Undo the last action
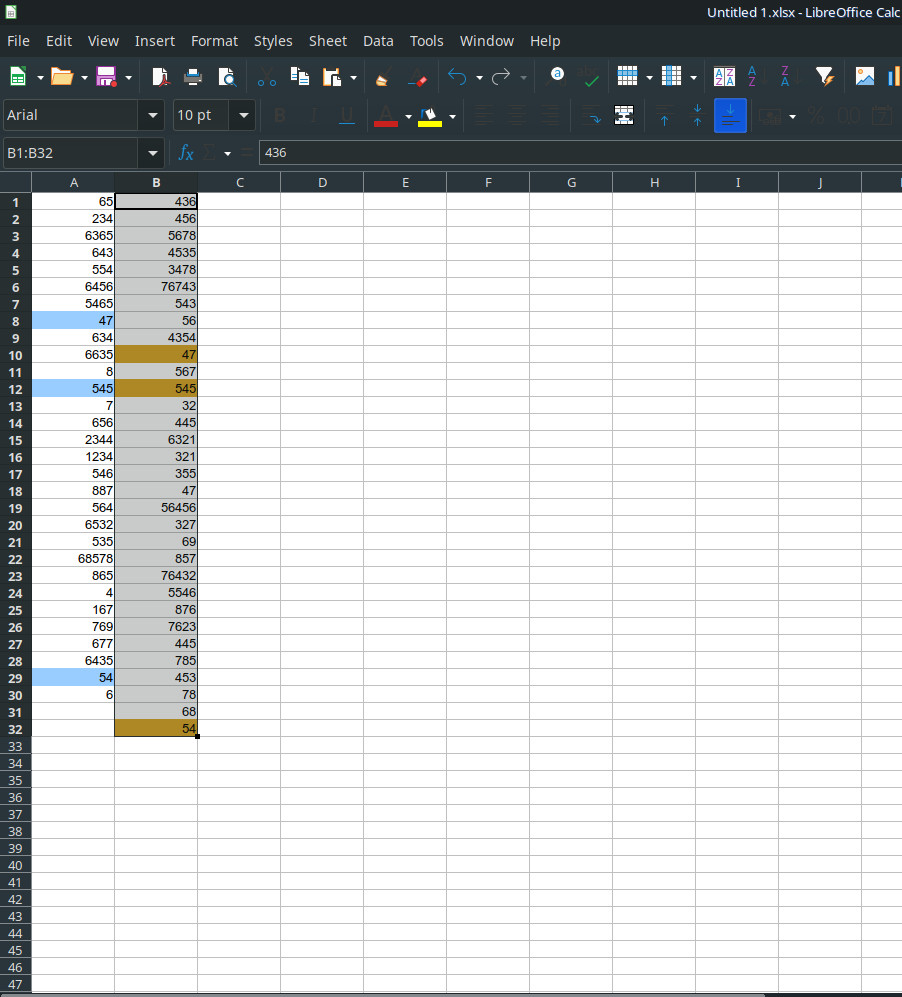902x997 pixels. point(457,77)
